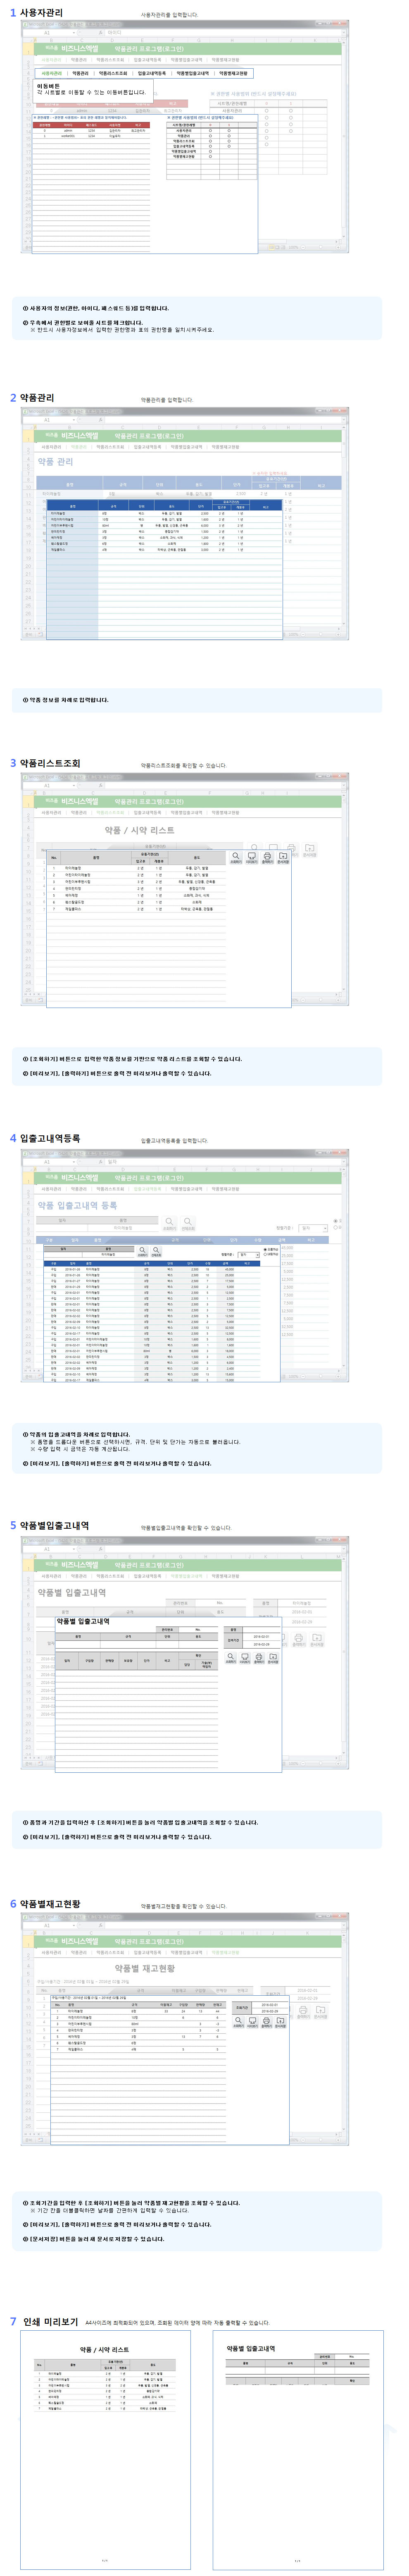Open 약품별재고현황 tab in enlarged navigation callout
Image resolution: width=409 pixels, height=2576 pixels.
tap(233, 73)
